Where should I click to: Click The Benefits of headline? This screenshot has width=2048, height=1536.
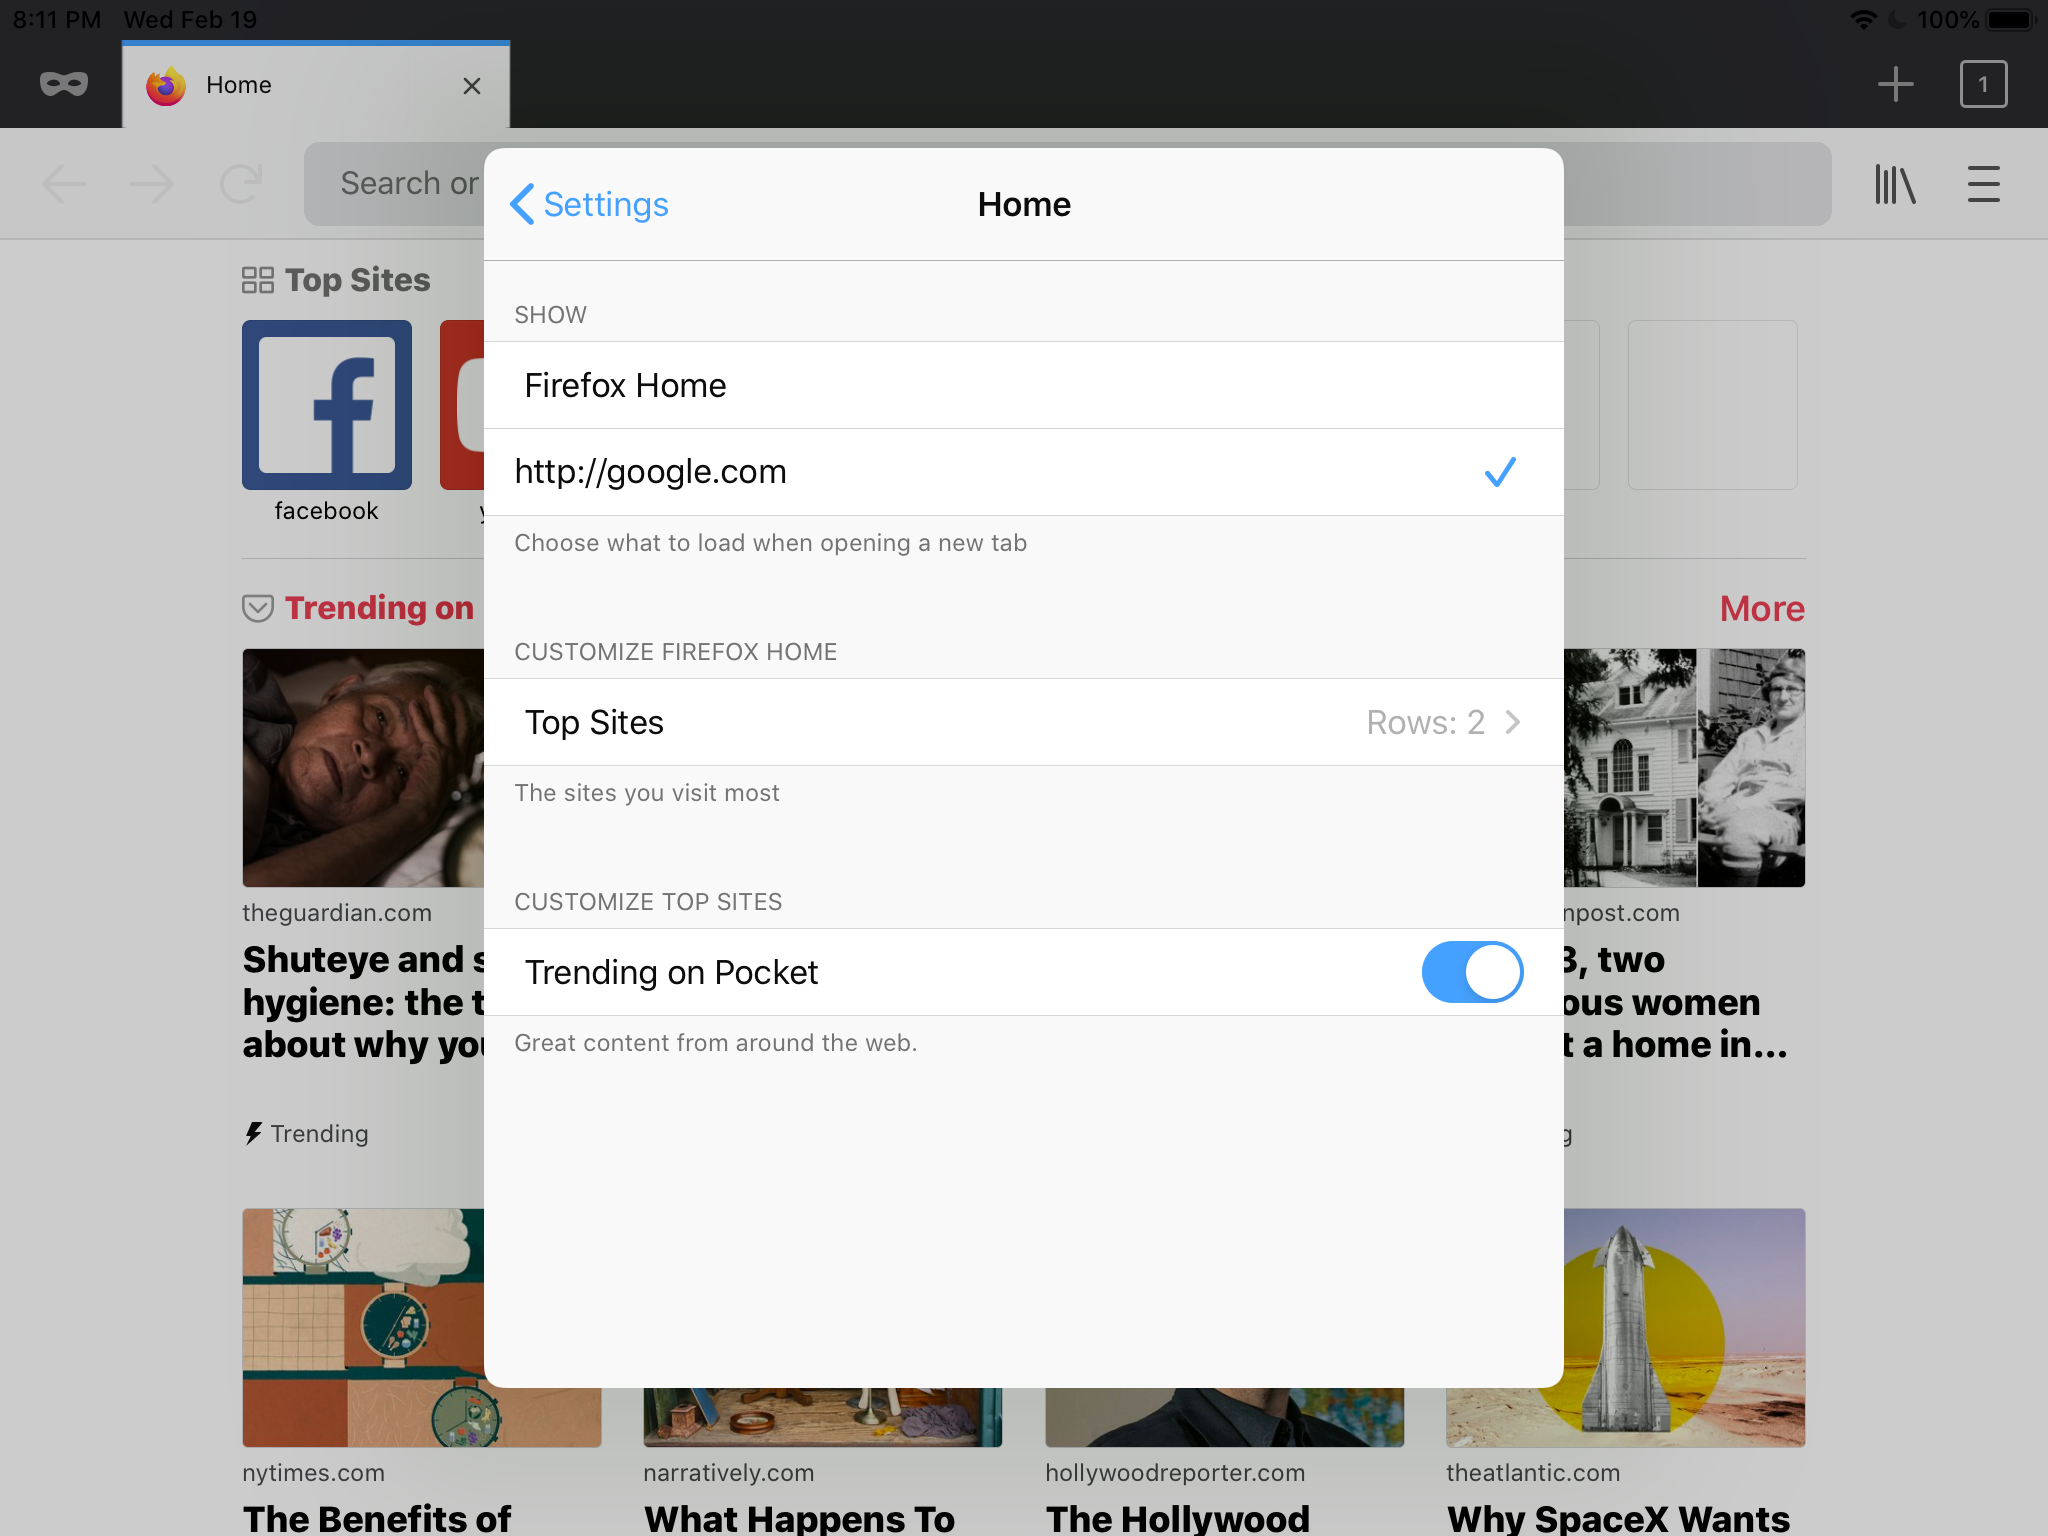[x=377, y=1518]
